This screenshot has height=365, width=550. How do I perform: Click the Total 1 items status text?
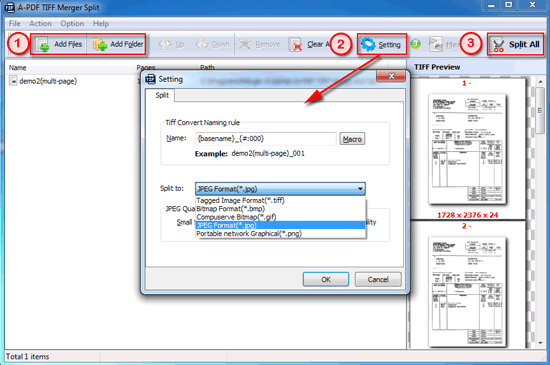pos(28,357)
